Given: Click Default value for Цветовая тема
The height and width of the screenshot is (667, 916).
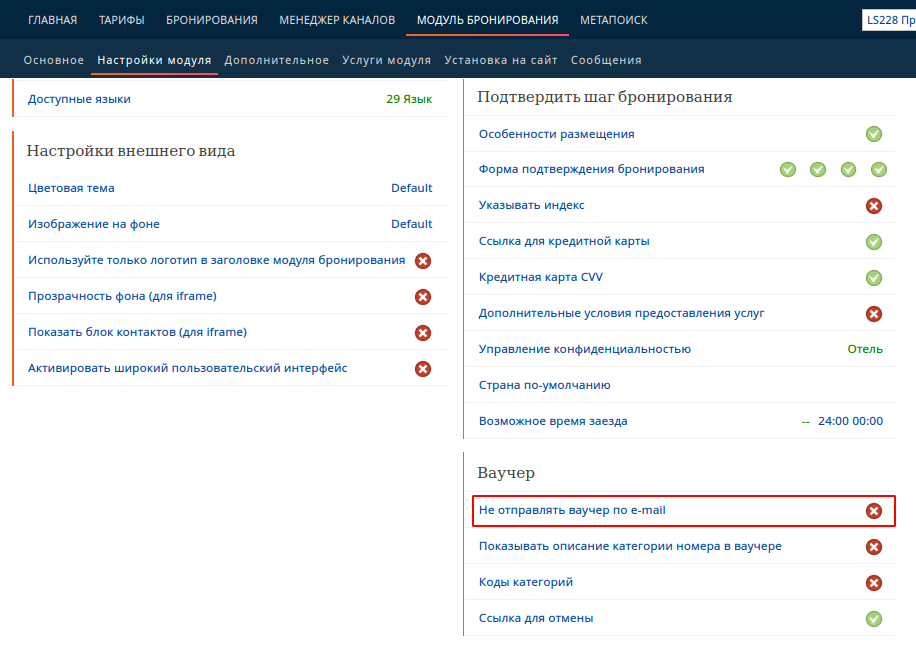Looking at the screenshot, I should (x=411, y=188).
